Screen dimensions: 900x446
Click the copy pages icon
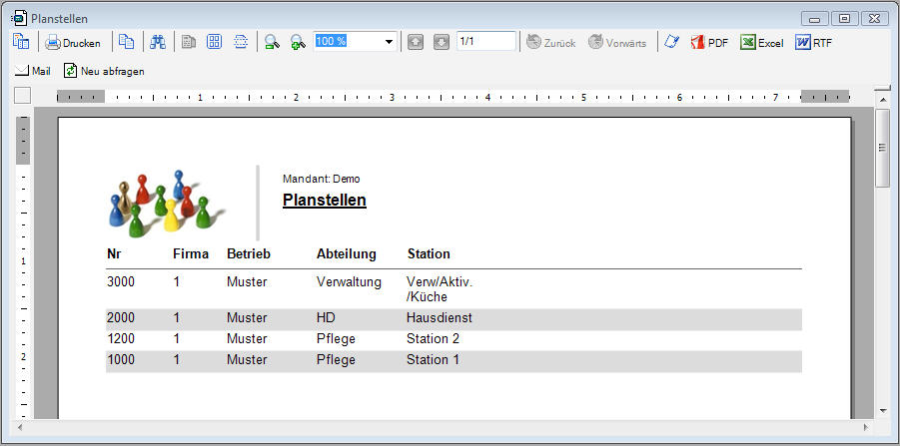coord(126,42)
